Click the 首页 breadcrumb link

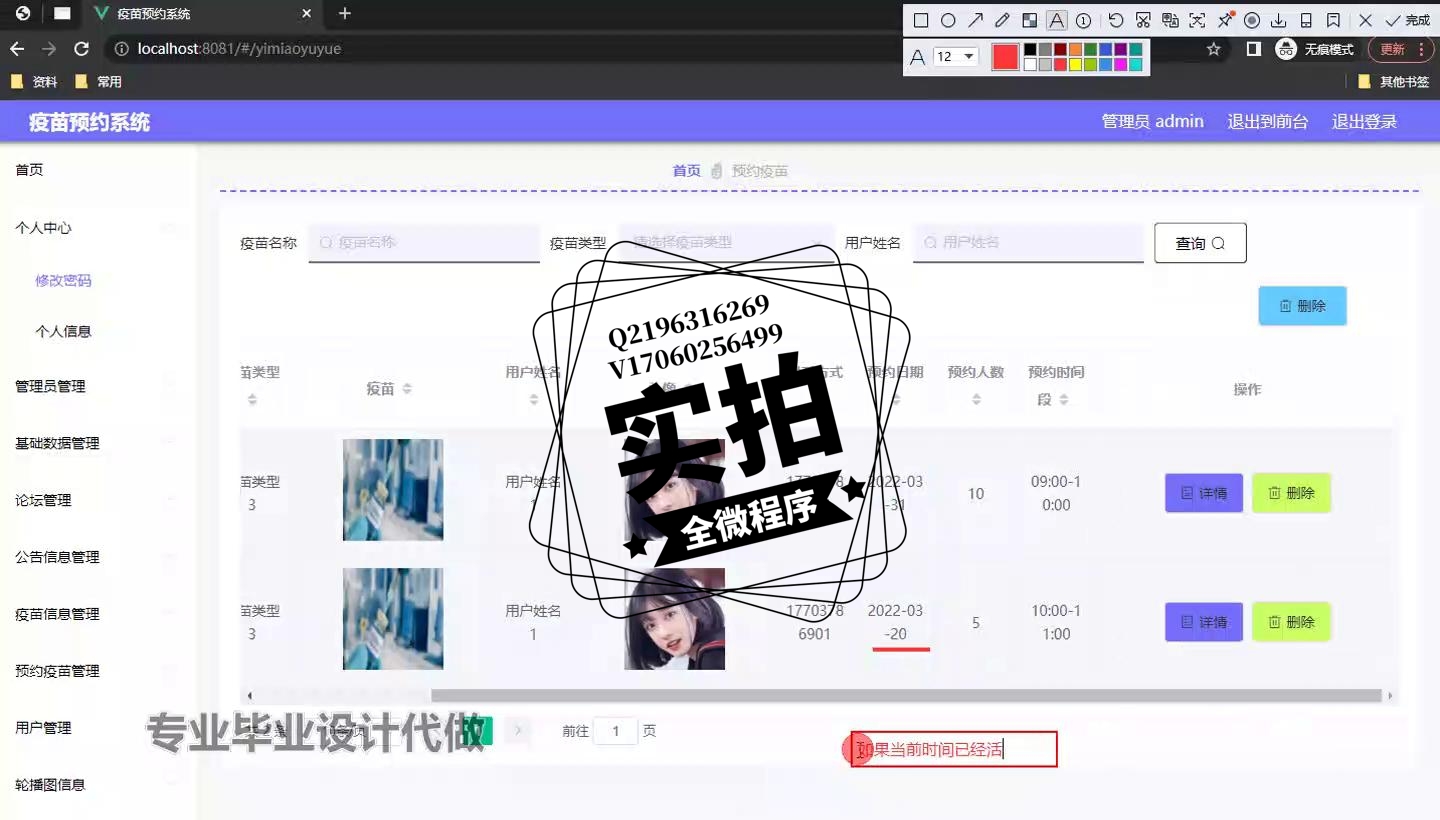pyautogui.click(x=686, y=171)
